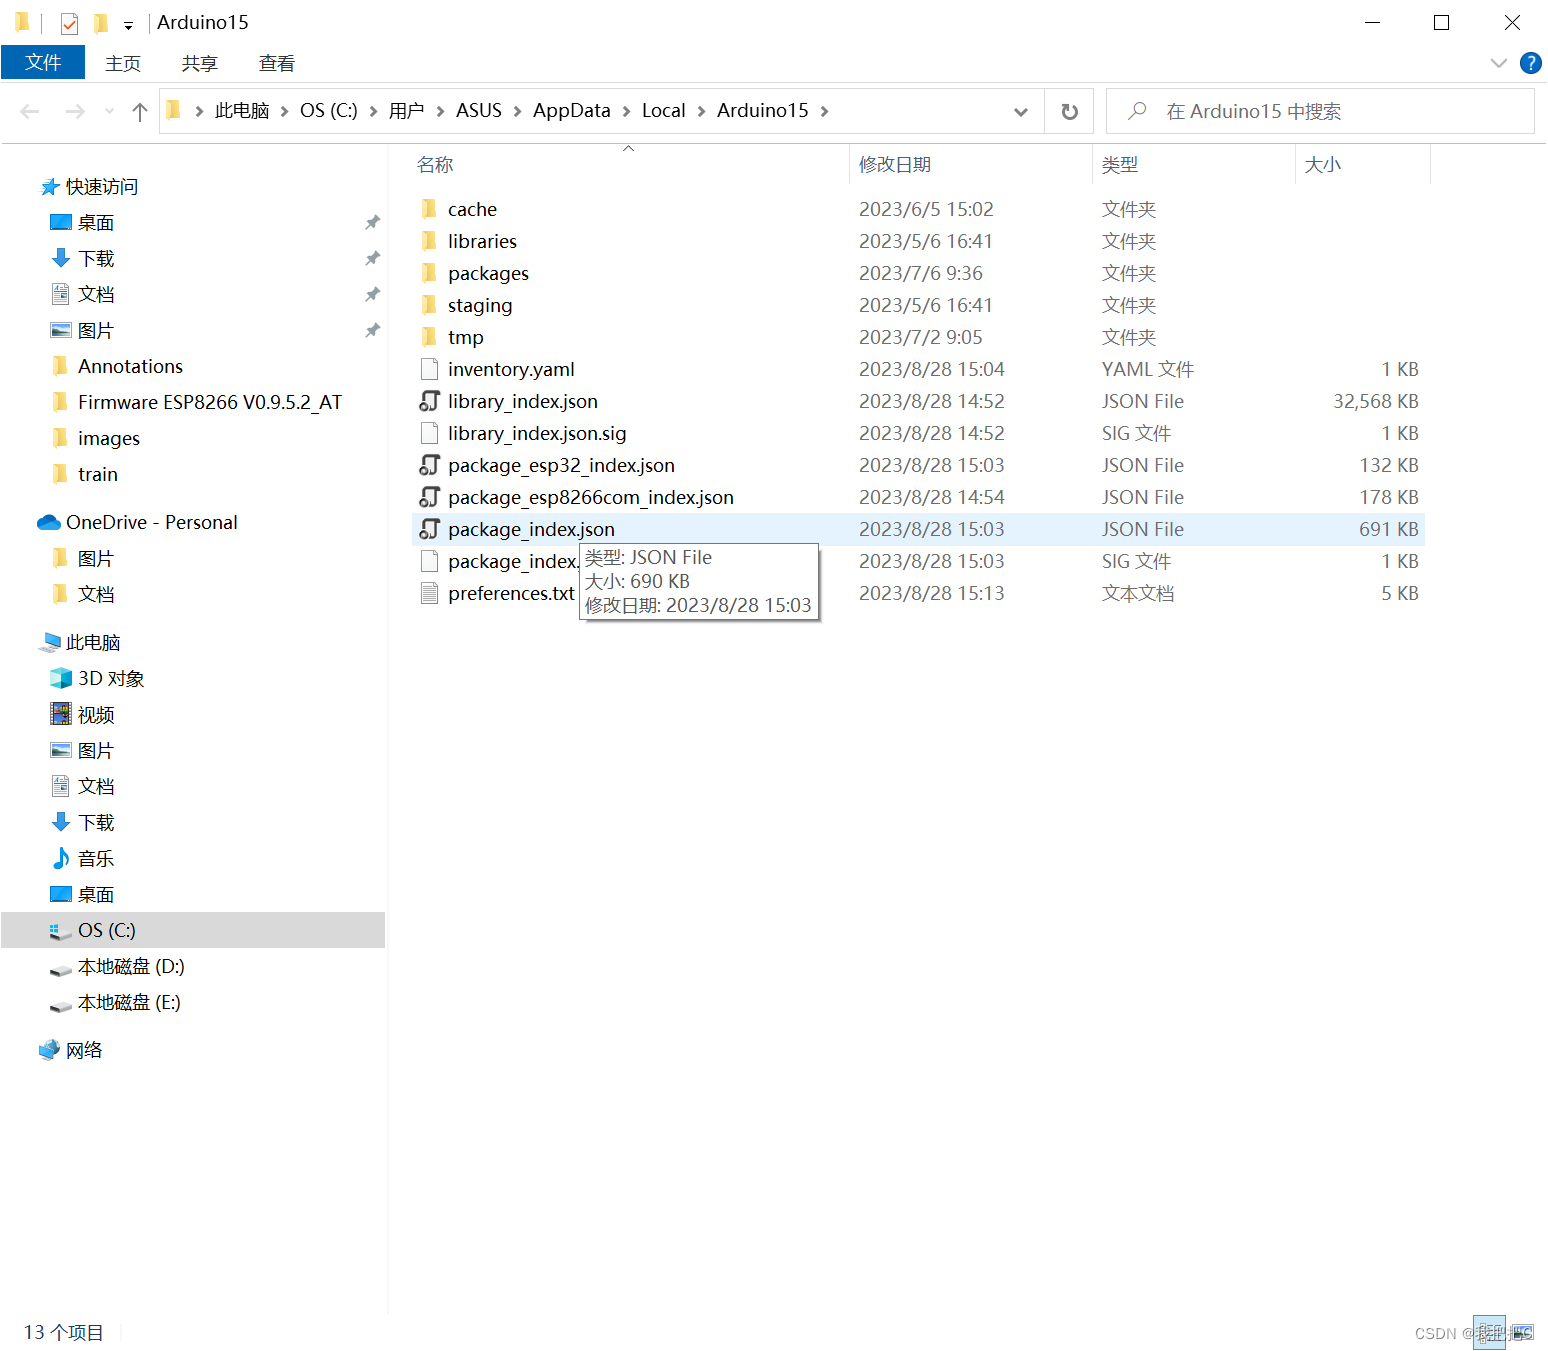The image size is (1548, 1351).
Task: Click ASUS in the address breadcrumb
Action: pyautogui.click(x=479, y=111)
